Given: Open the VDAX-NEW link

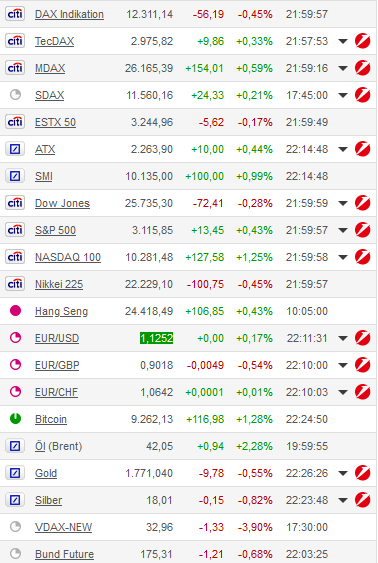Looking at the screenshot, I should click(x=64, y=527).
